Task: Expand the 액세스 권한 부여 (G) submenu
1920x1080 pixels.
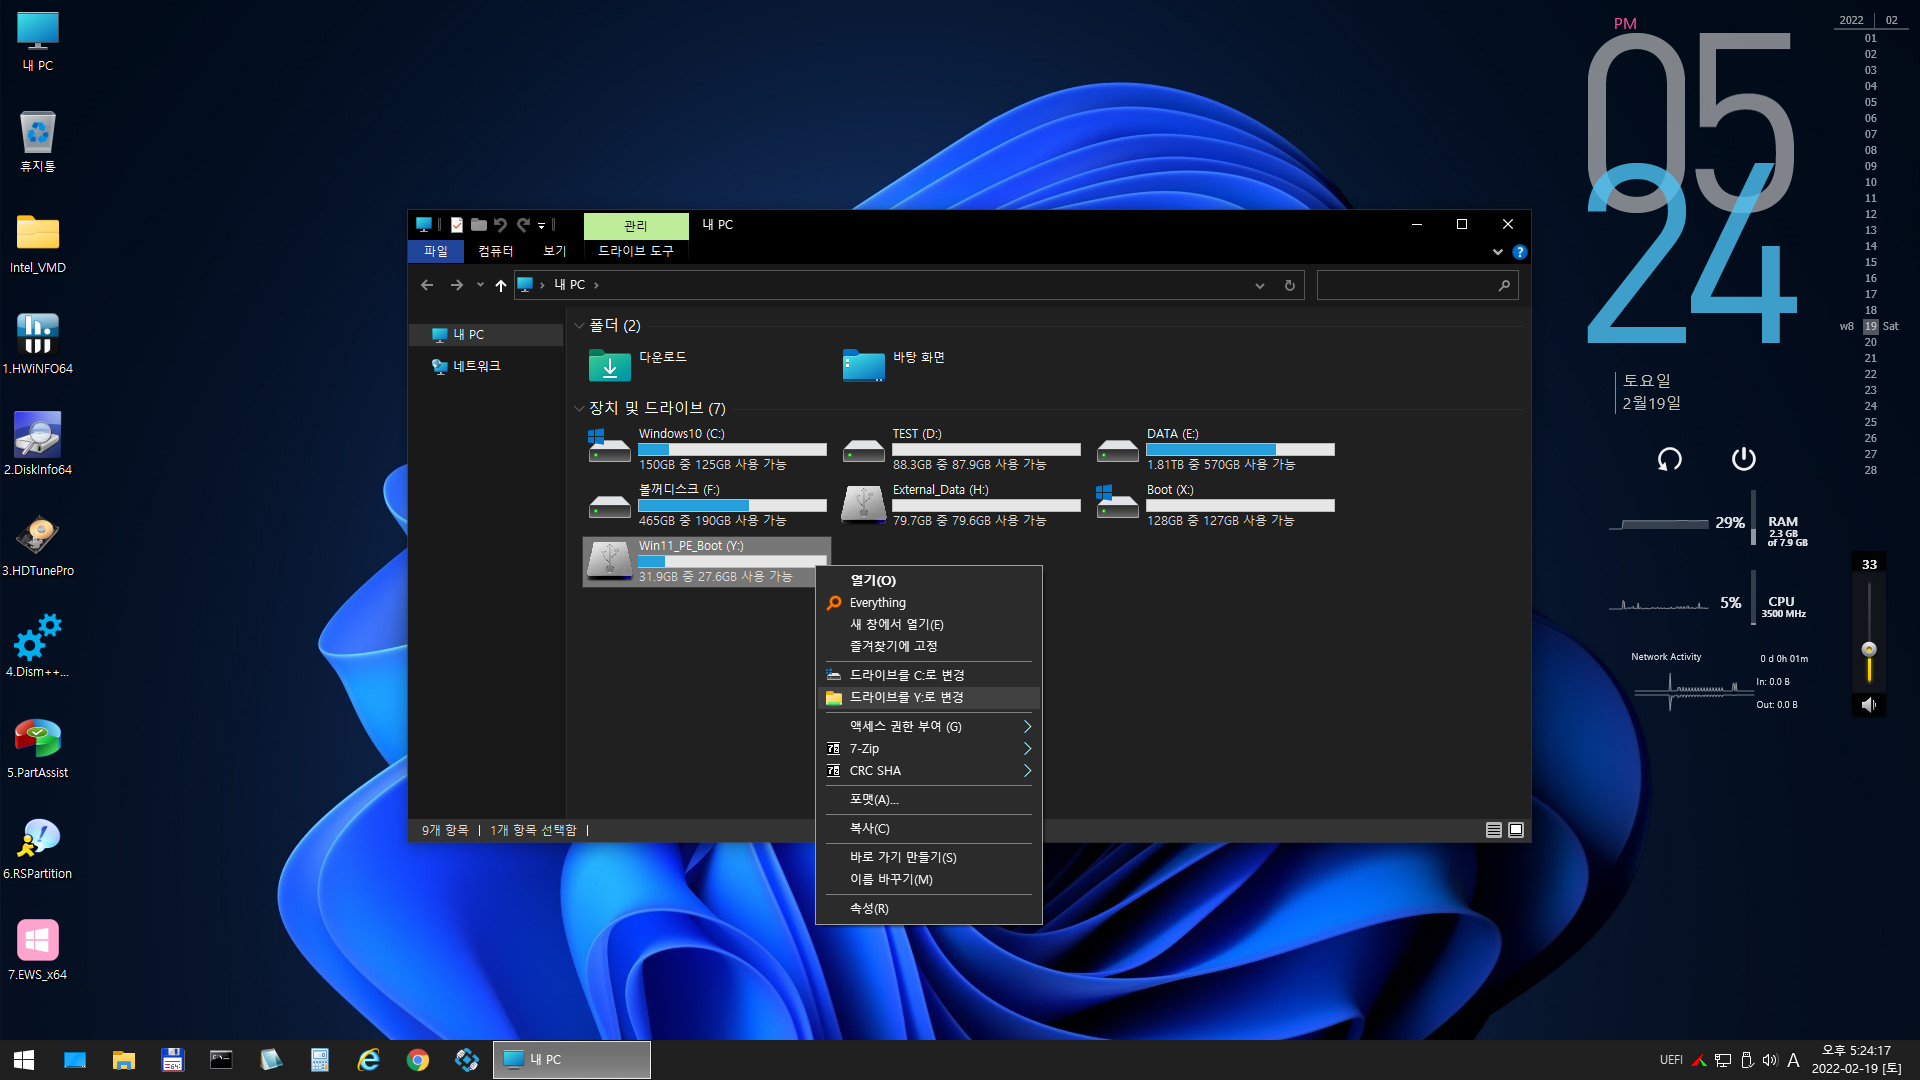Action: pyautogui.click(x=929, y=727)
